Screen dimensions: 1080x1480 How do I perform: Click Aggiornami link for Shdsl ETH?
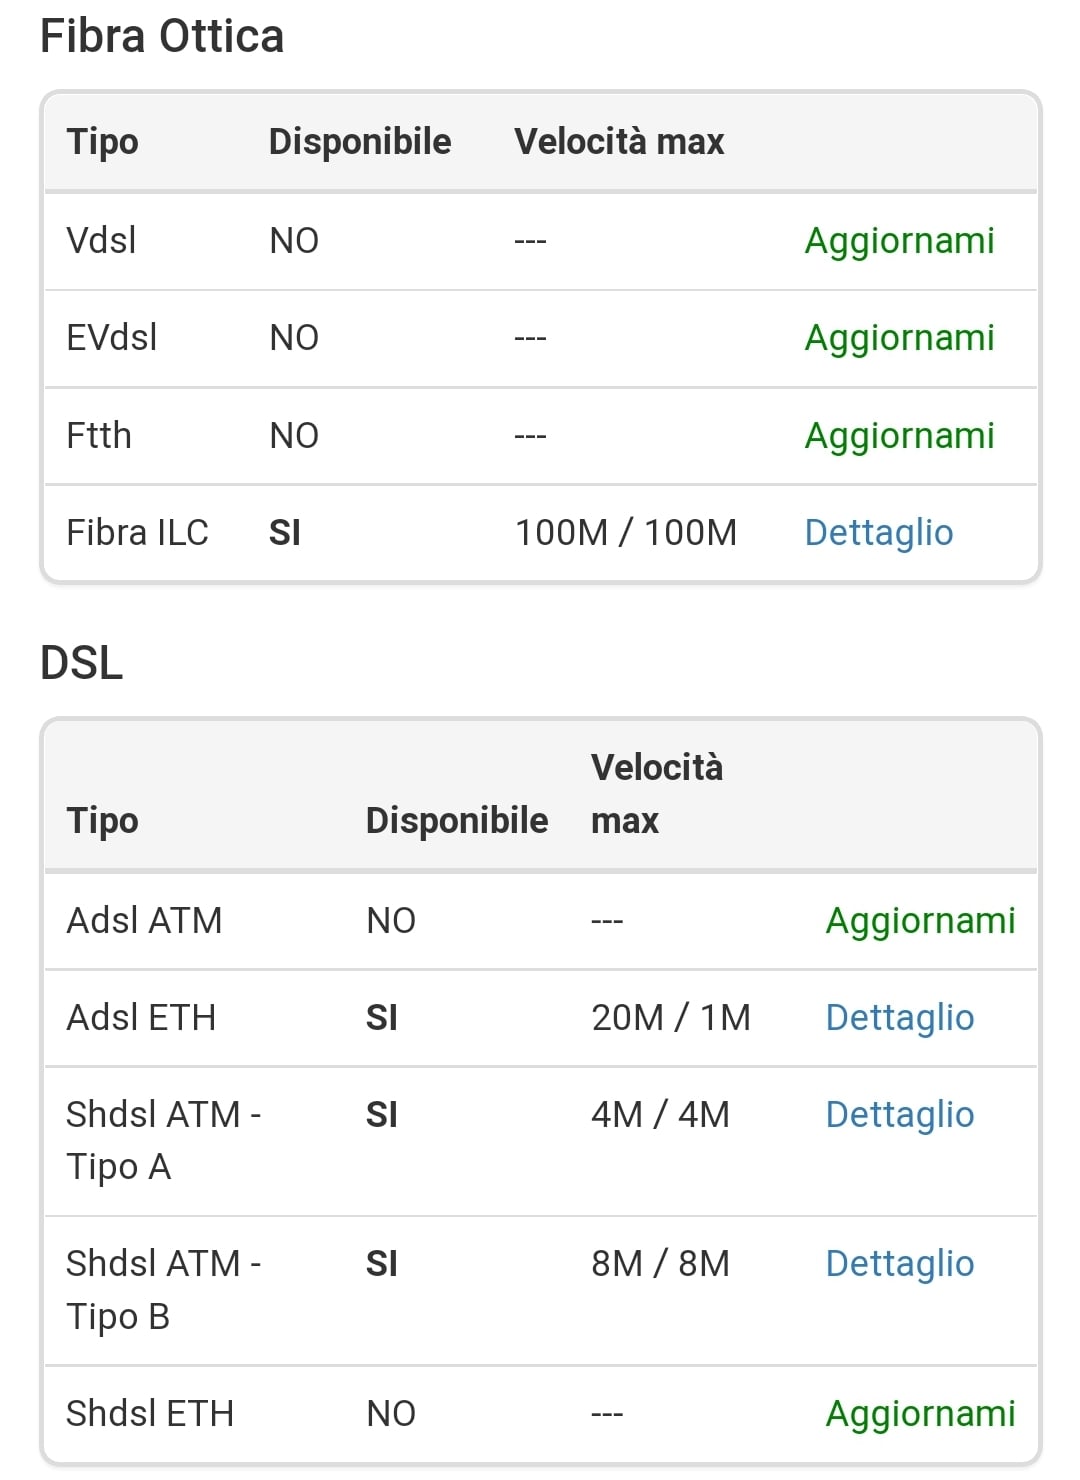(920, 1414)
